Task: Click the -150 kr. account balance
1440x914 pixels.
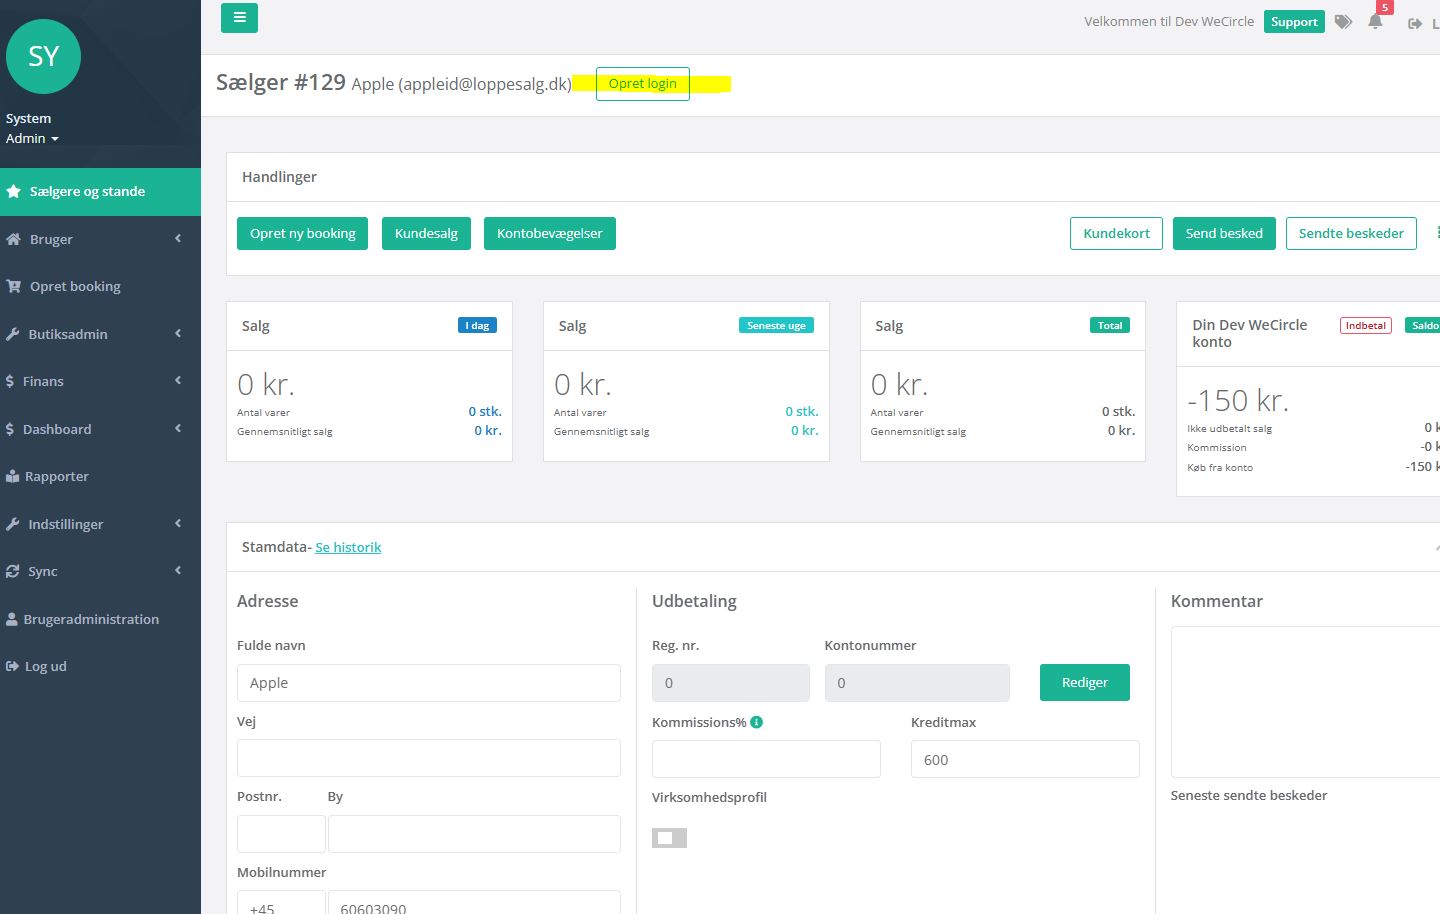Action: click(x=1238, y=401)
